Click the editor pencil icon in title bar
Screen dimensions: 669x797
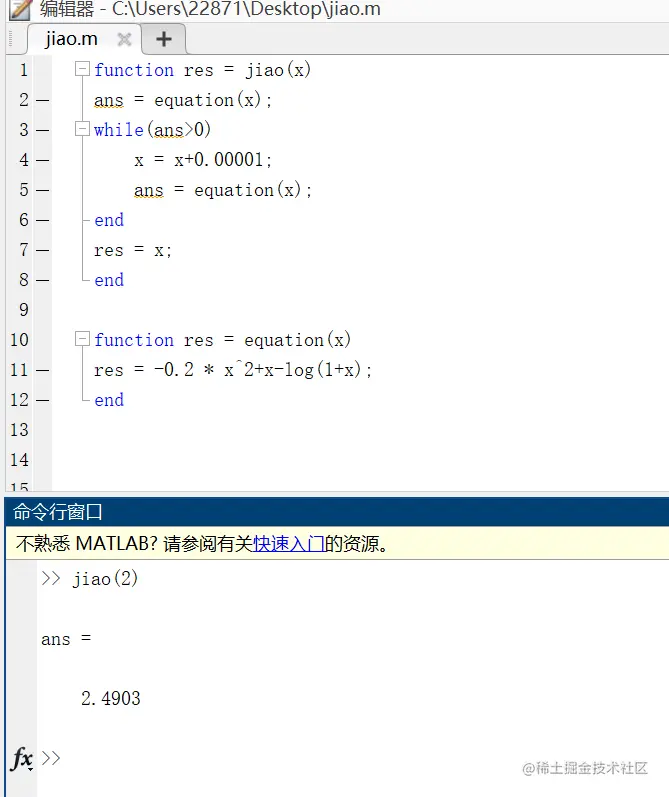tap(21, 9)
